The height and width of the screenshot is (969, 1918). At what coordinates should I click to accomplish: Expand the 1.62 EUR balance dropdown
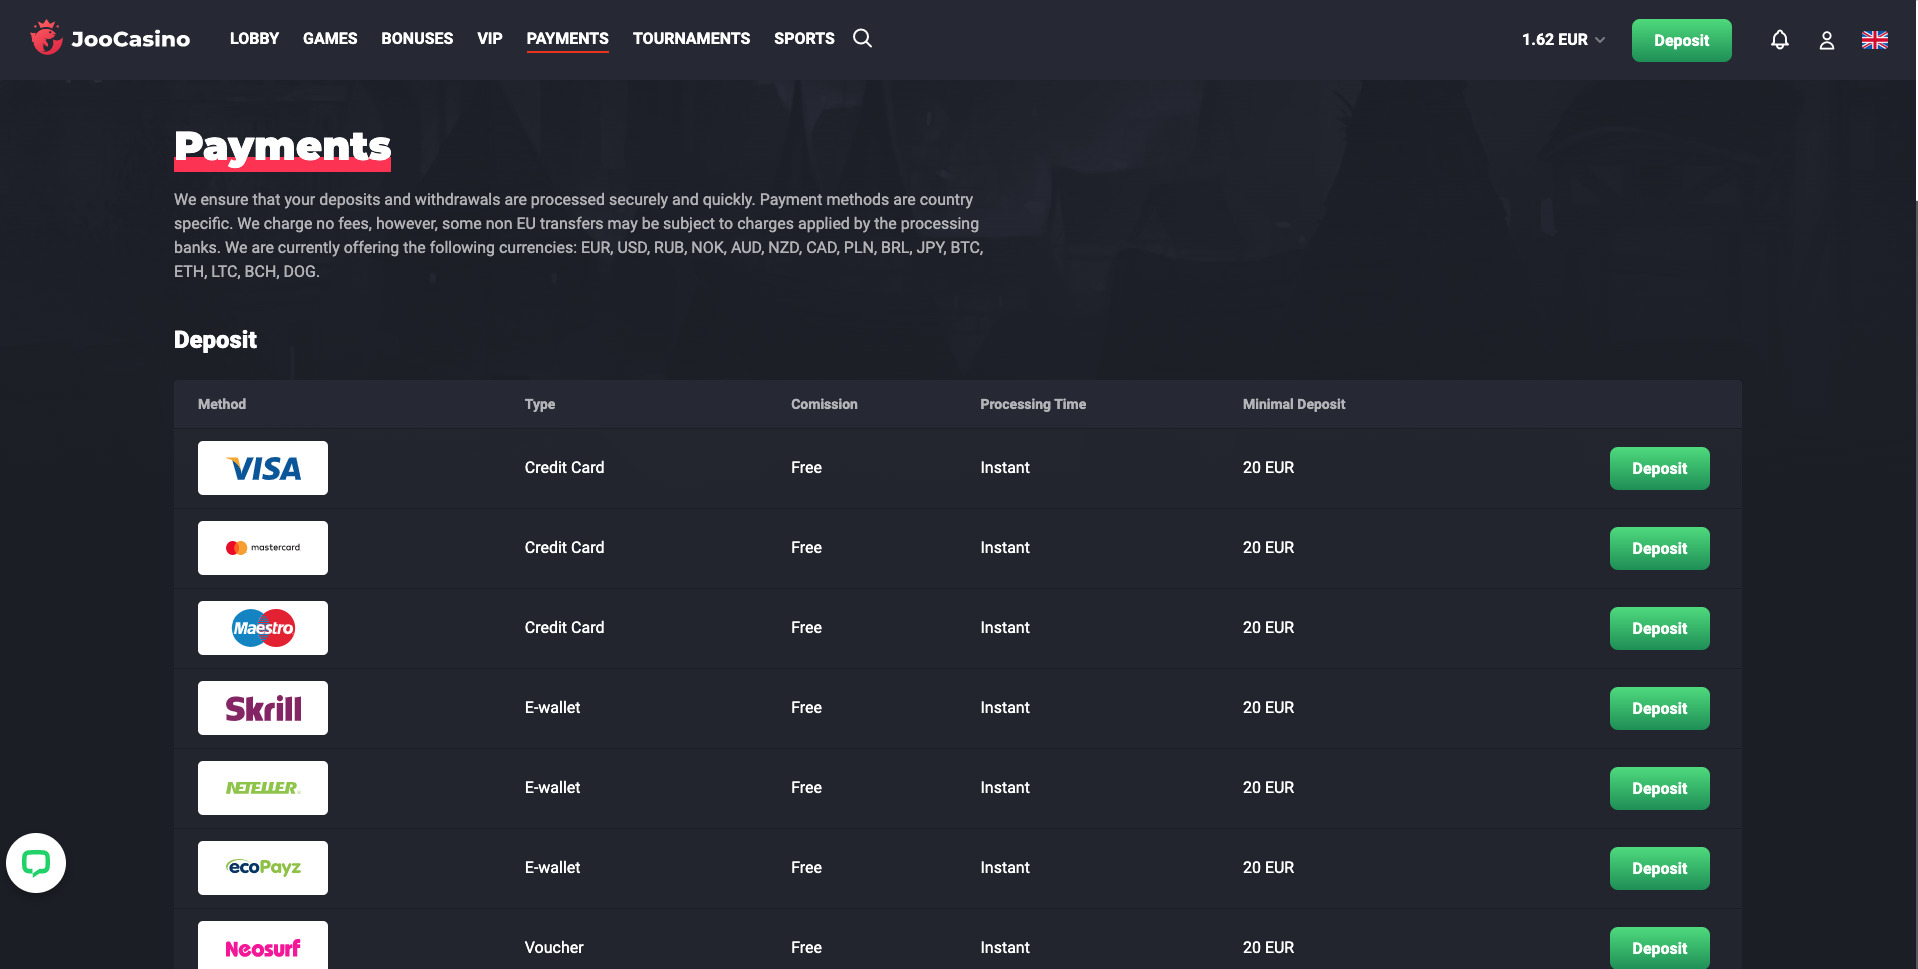pos(1563,40)
